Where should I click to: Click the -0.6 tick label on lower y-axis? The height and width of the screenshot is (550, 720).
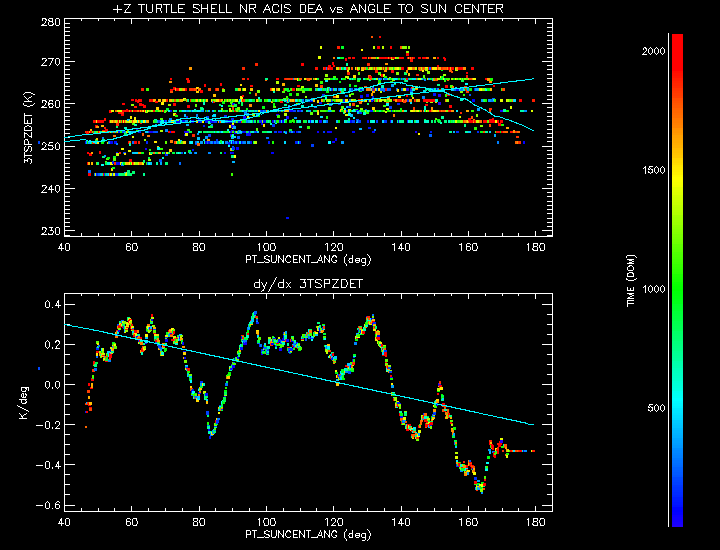47,505
